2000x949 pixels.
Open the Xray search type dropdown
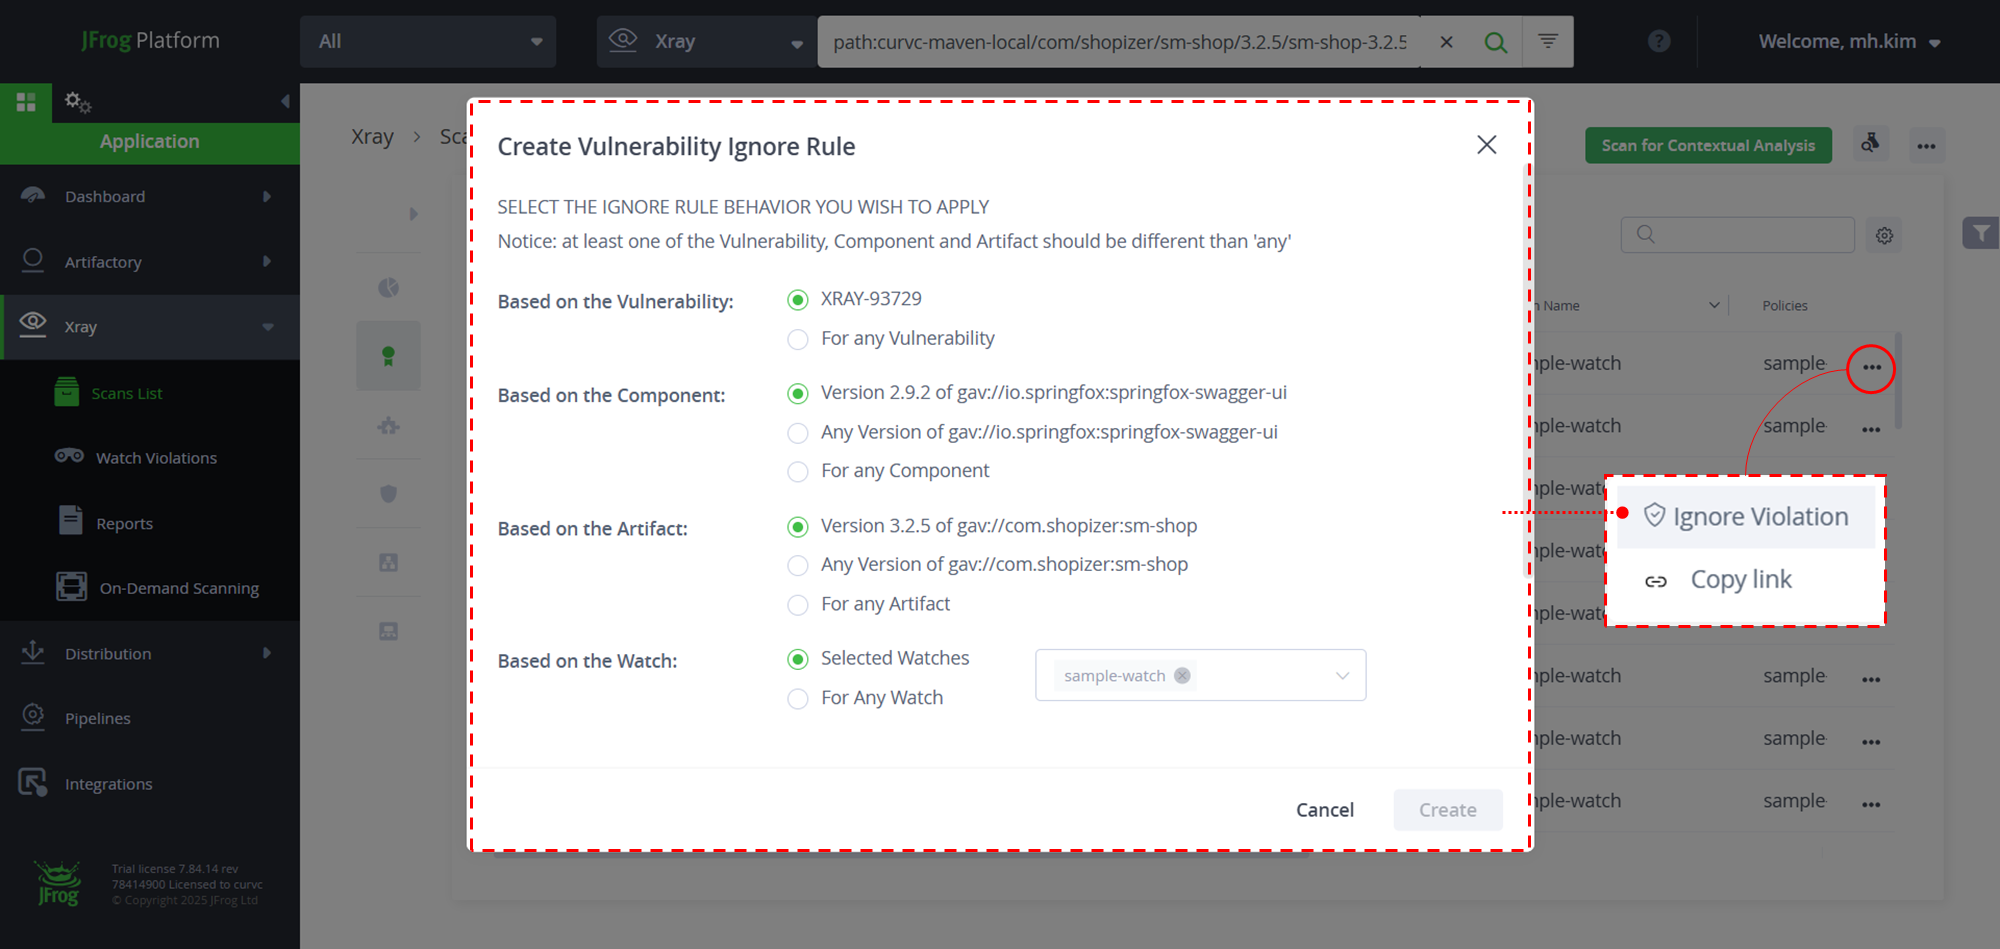click(x=706, y=41)
